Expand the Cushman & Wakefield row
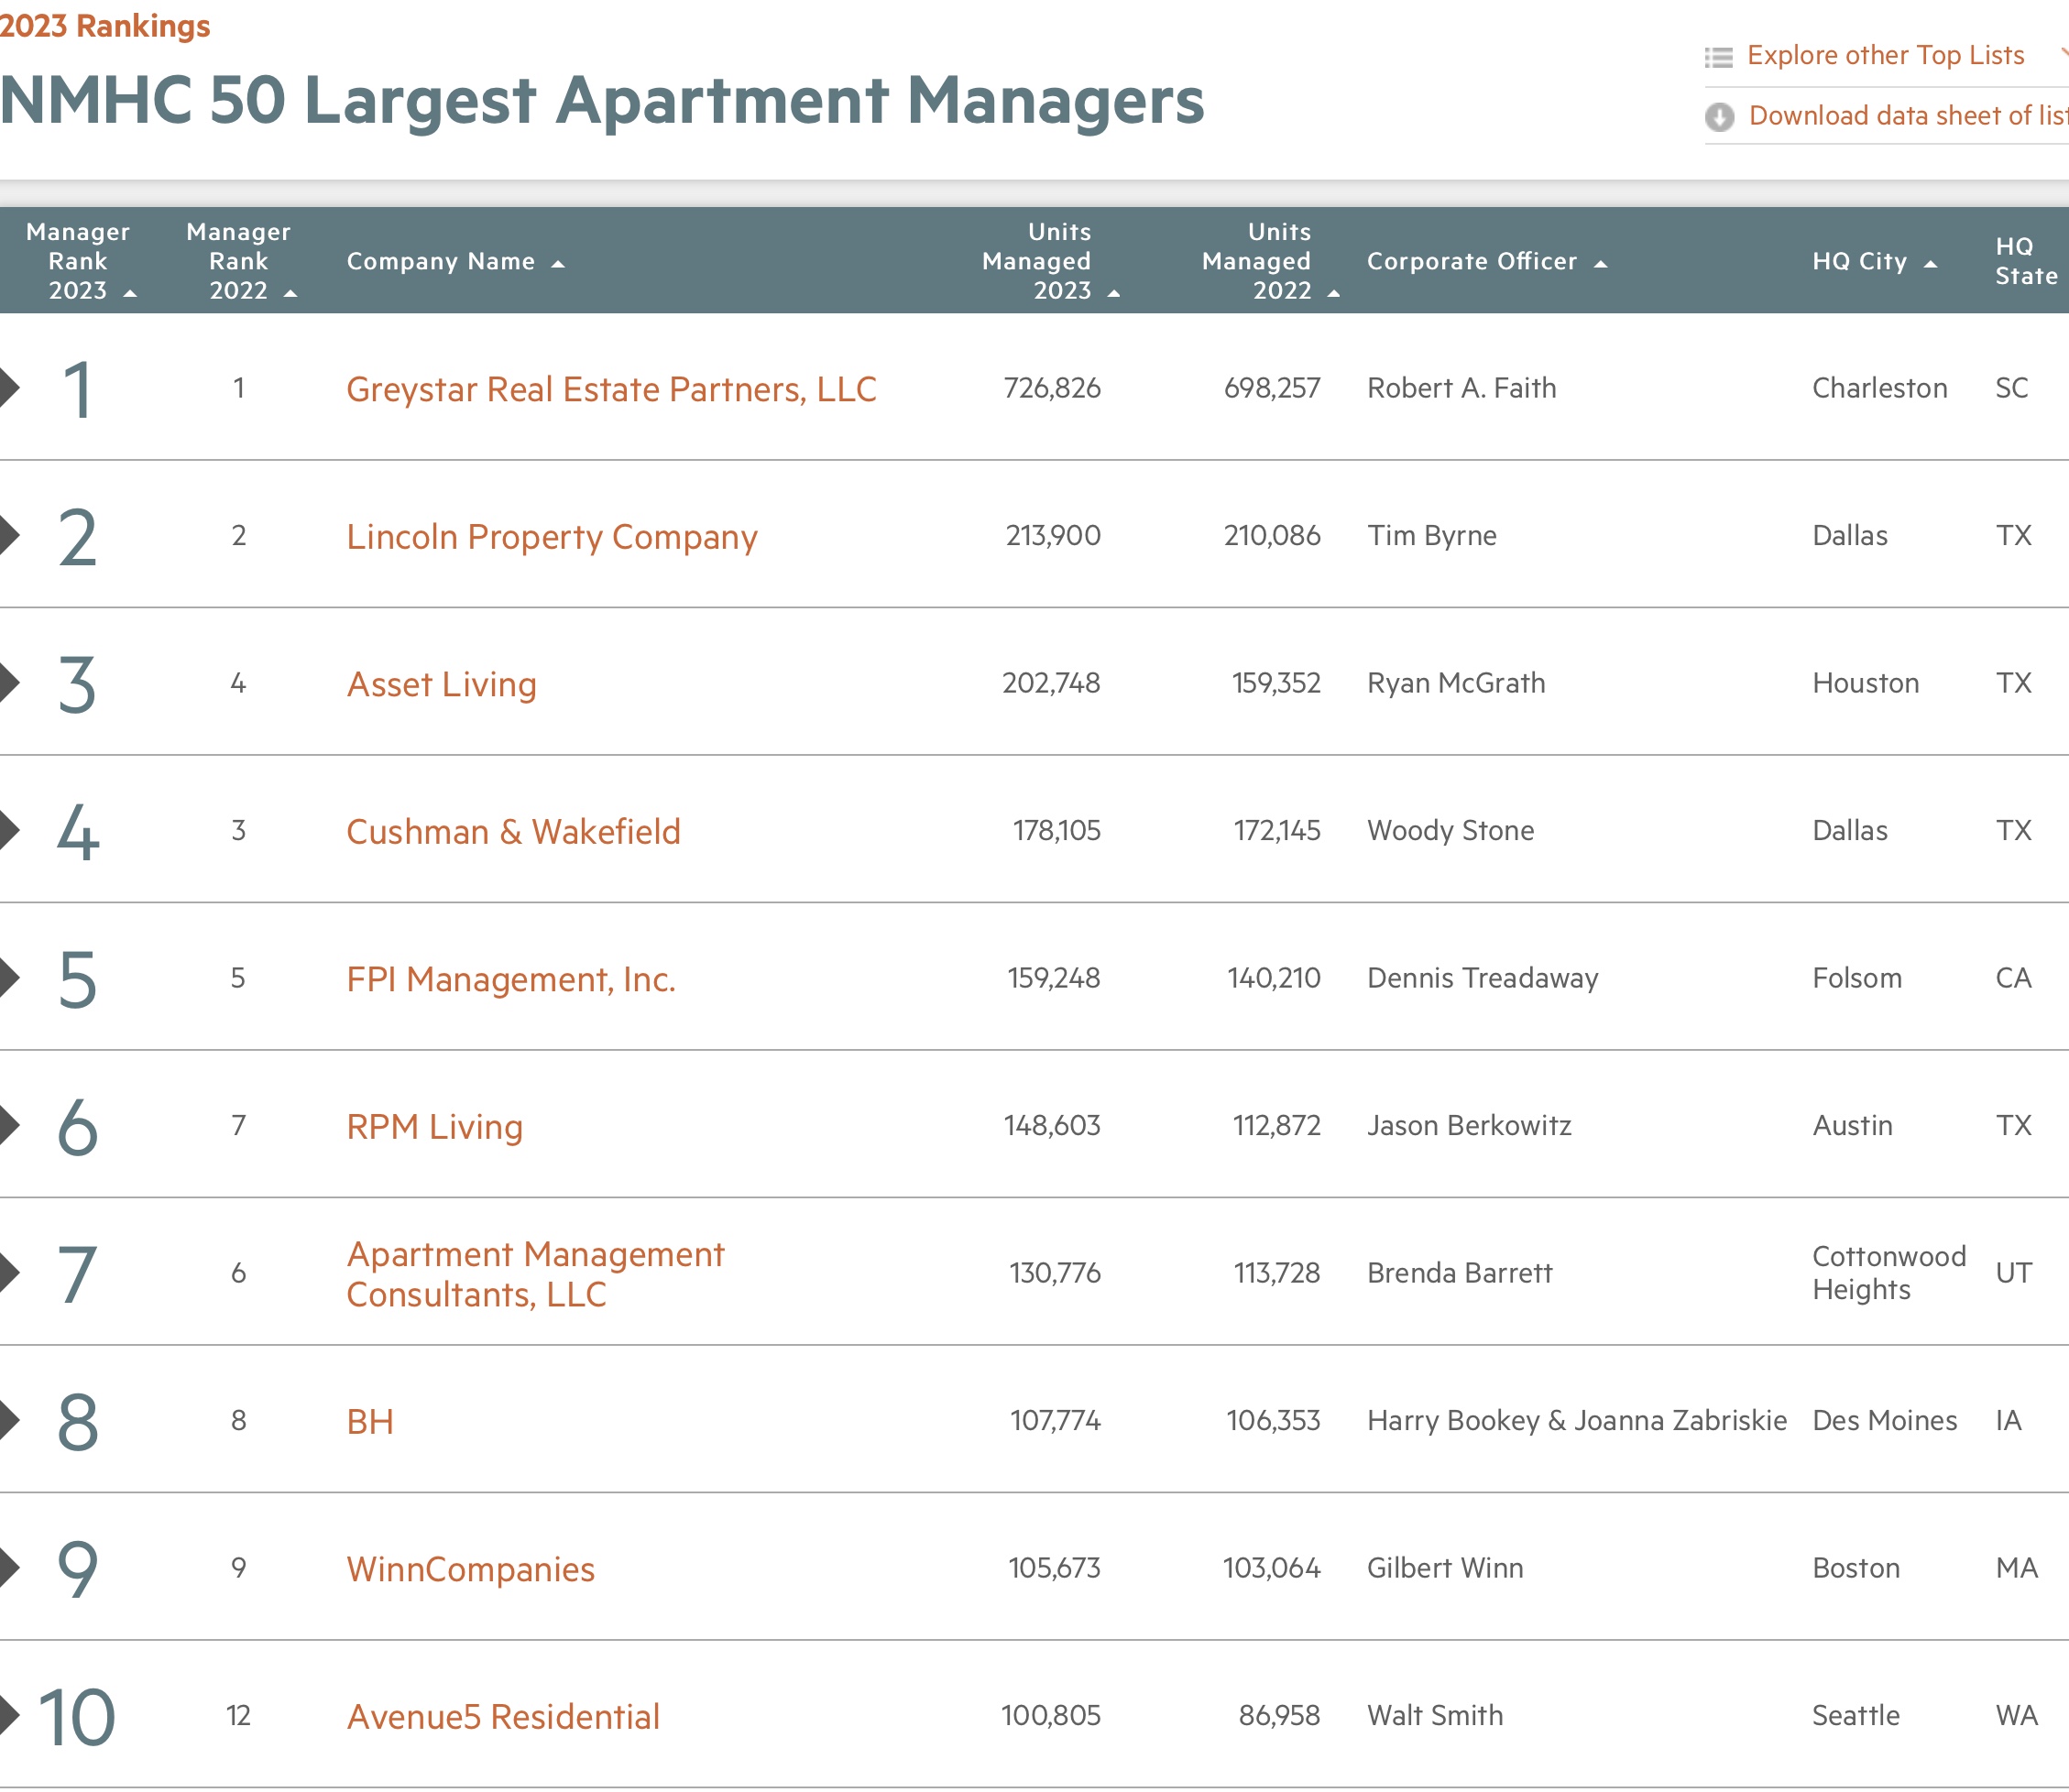Viewport: 2069px width, 1792px height. click(x=9, y=830)
